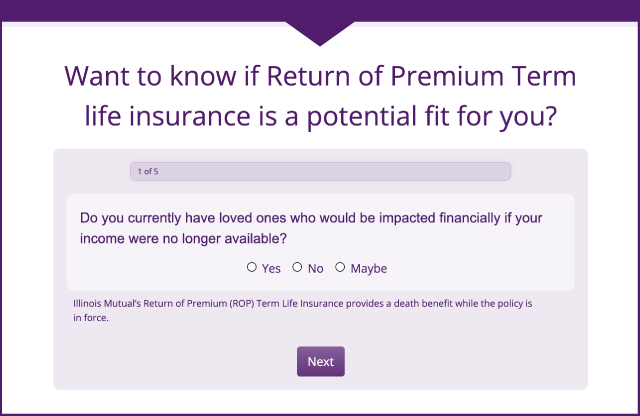Click the "Yes" answer label text

tap(271, 269)
